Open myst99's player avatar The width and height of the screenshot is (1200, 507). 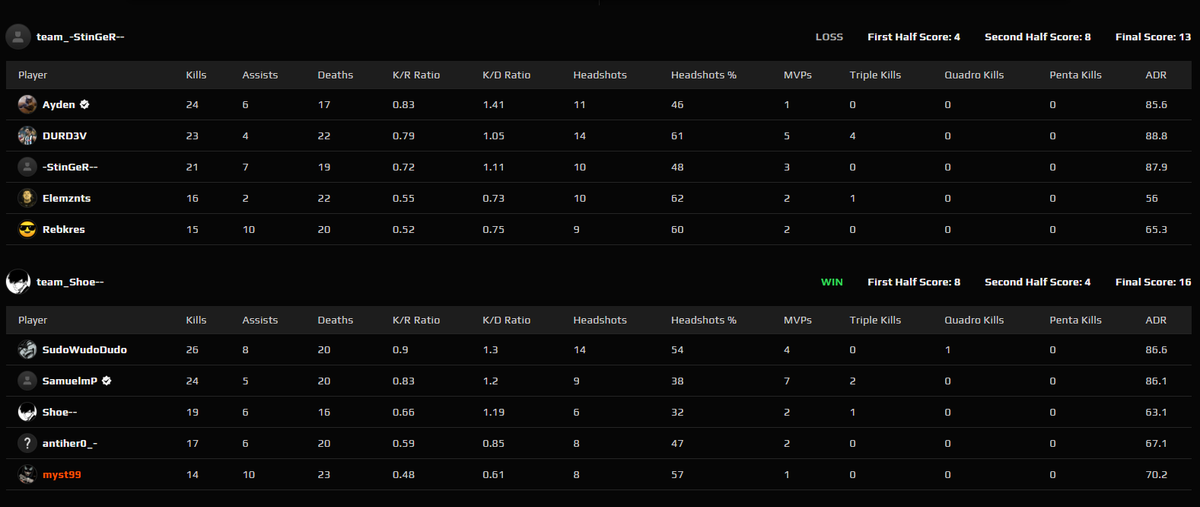pos(27,474)
